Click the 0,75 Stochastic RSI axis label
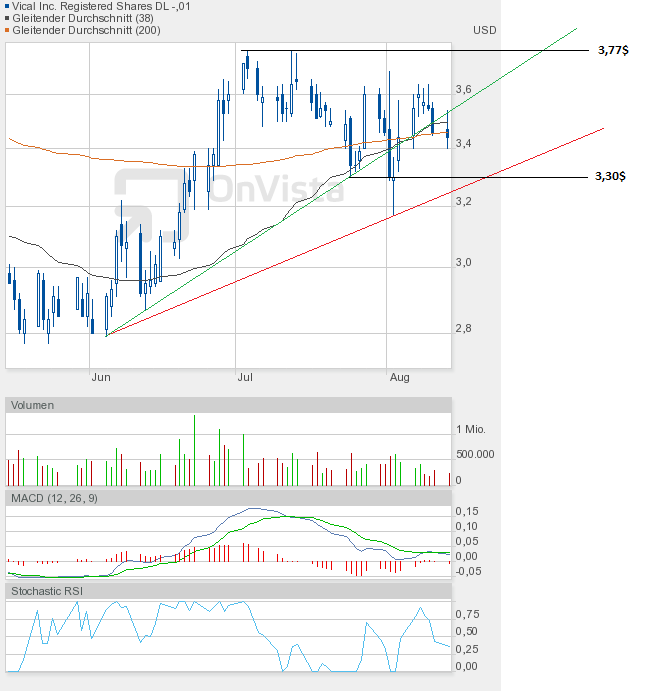Image resolution: width=660 pixels, height=691 pixels. coord(467,614)
